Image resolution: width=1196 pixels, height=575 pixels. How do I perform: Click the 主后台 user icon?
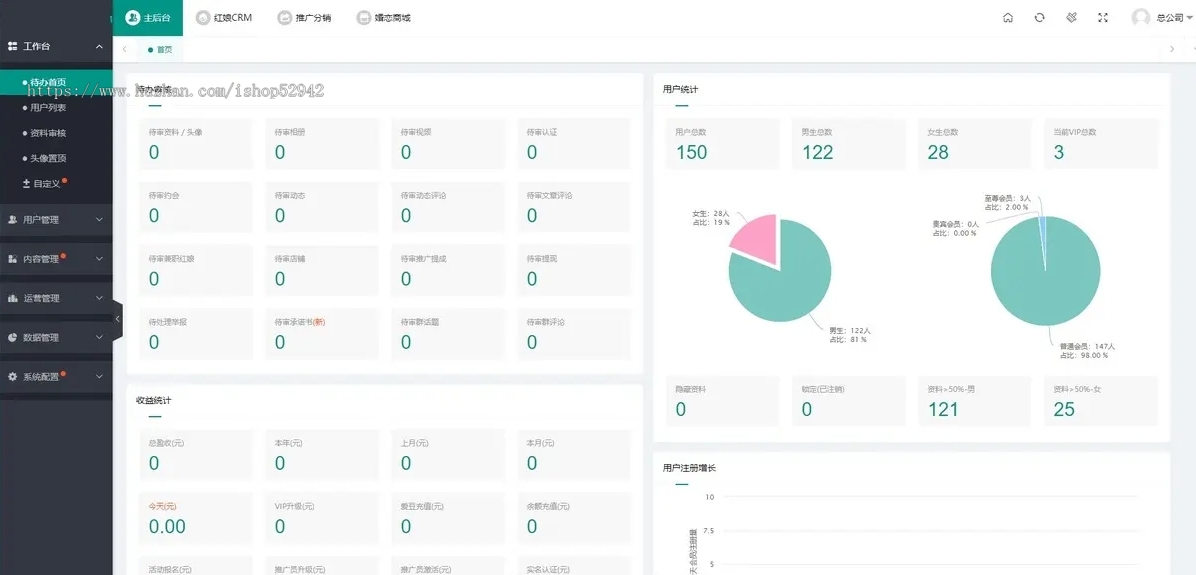point(133,18)
